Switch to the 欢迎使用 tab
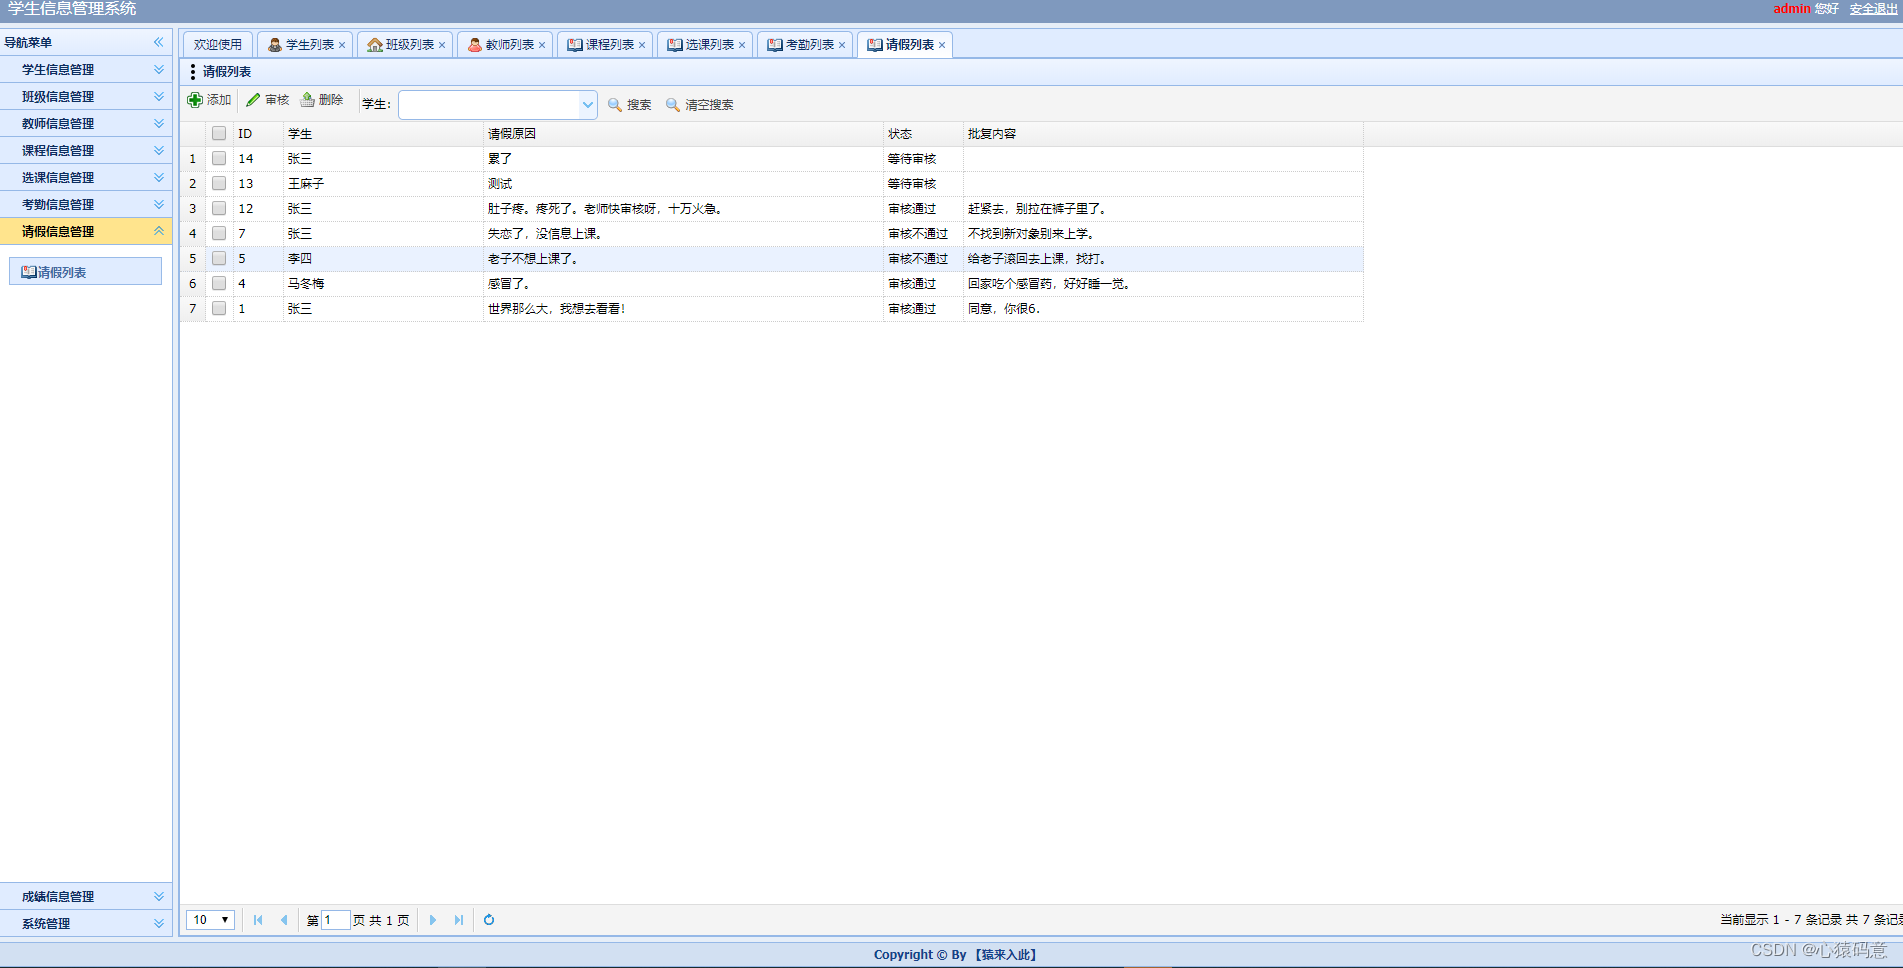Image resolution: width=1903 pixels, height=968 pixels. point(218,45)
